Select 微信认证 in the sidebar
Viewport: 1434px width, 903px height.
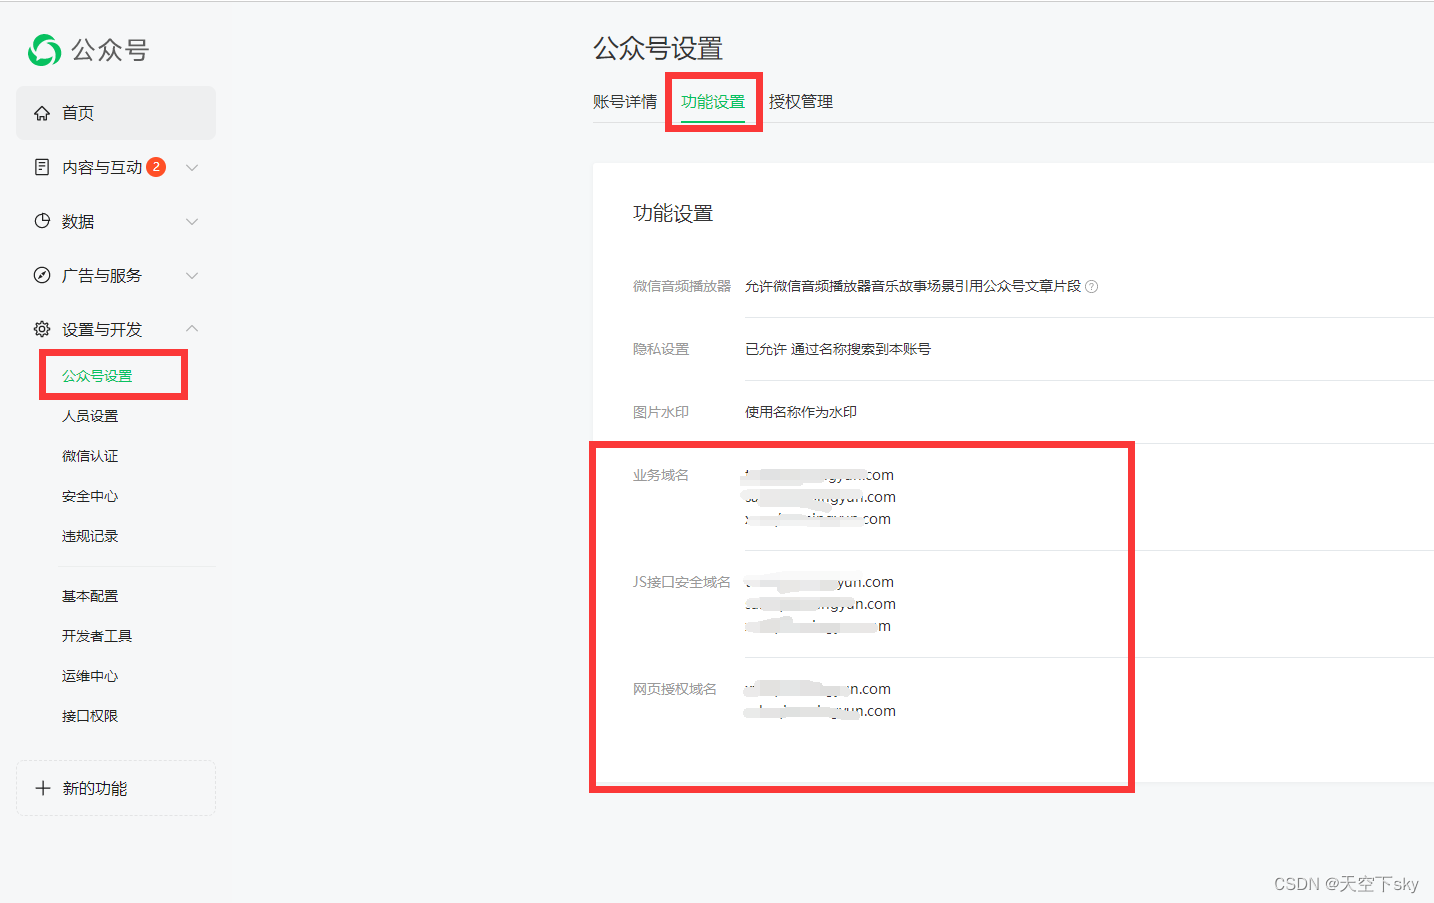coord(90,456)
